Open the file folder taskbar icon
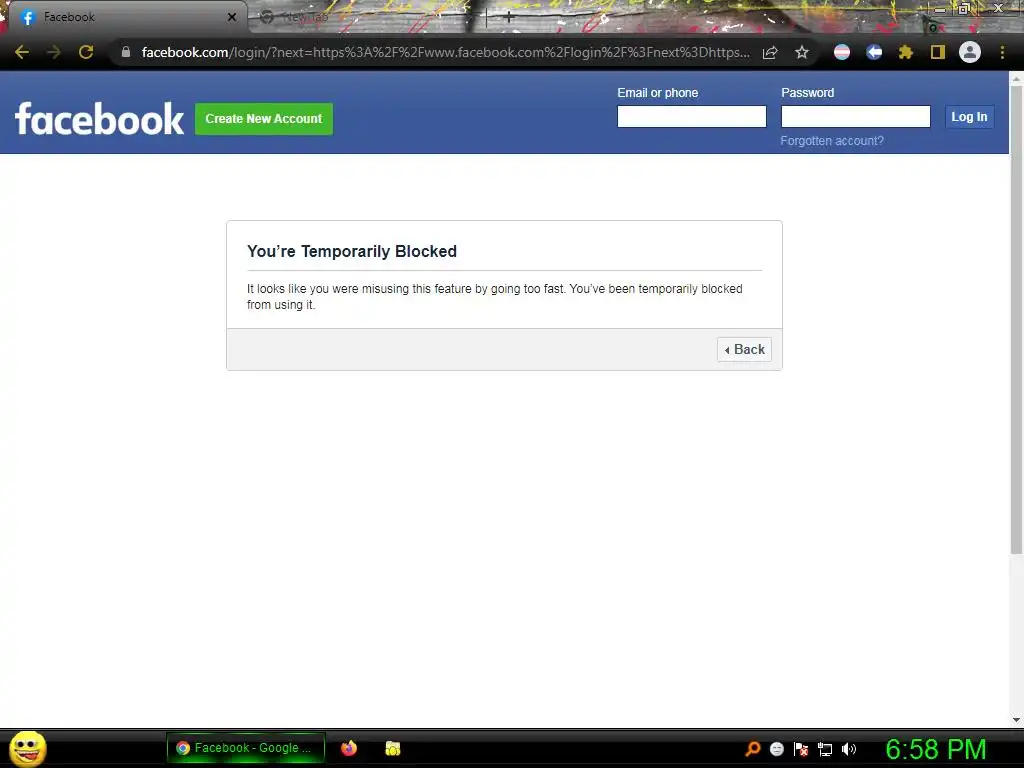The width and height of the screenshot is (1024, 768). point(392,748)
